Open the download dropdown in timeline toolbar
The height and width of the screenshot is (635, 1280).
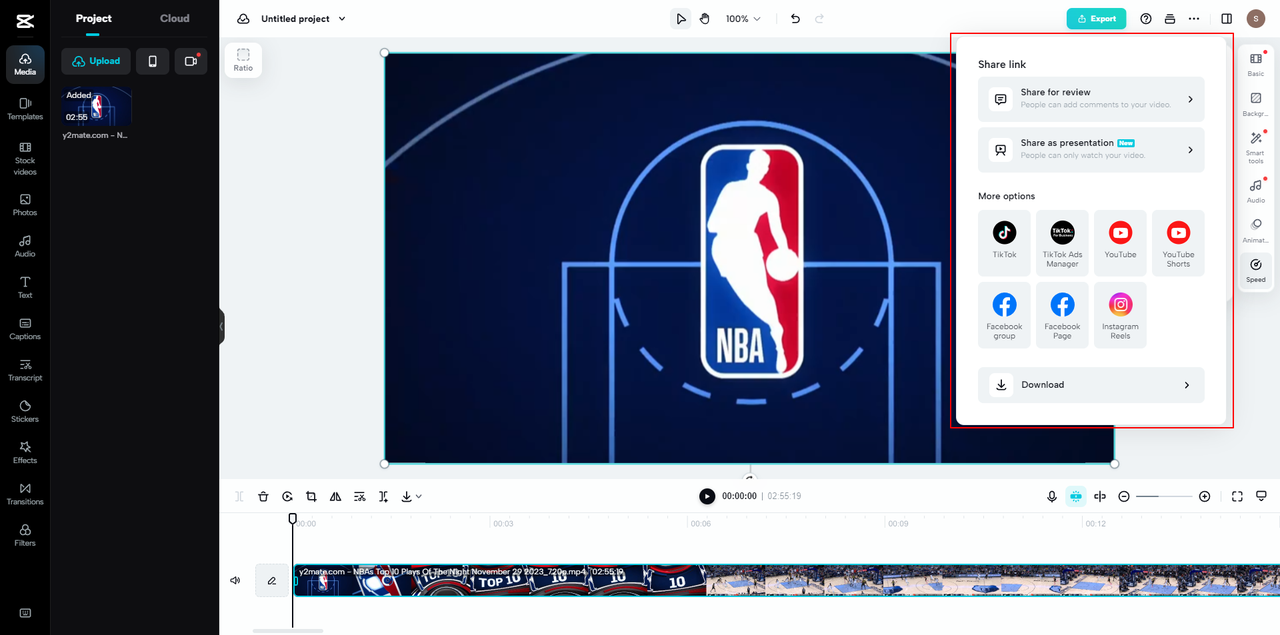point(411,496)
